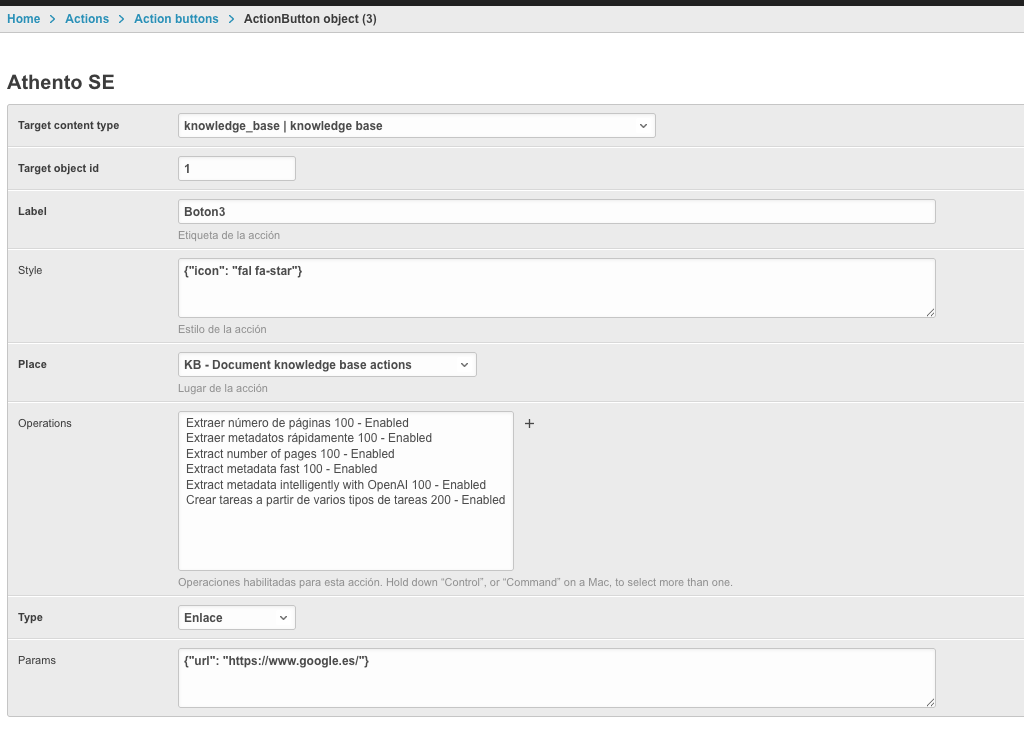Select 'Extraer metadatos rápidamente 100' operation
This screenshot has width=1024, height=747.
[x=308, y=438]
